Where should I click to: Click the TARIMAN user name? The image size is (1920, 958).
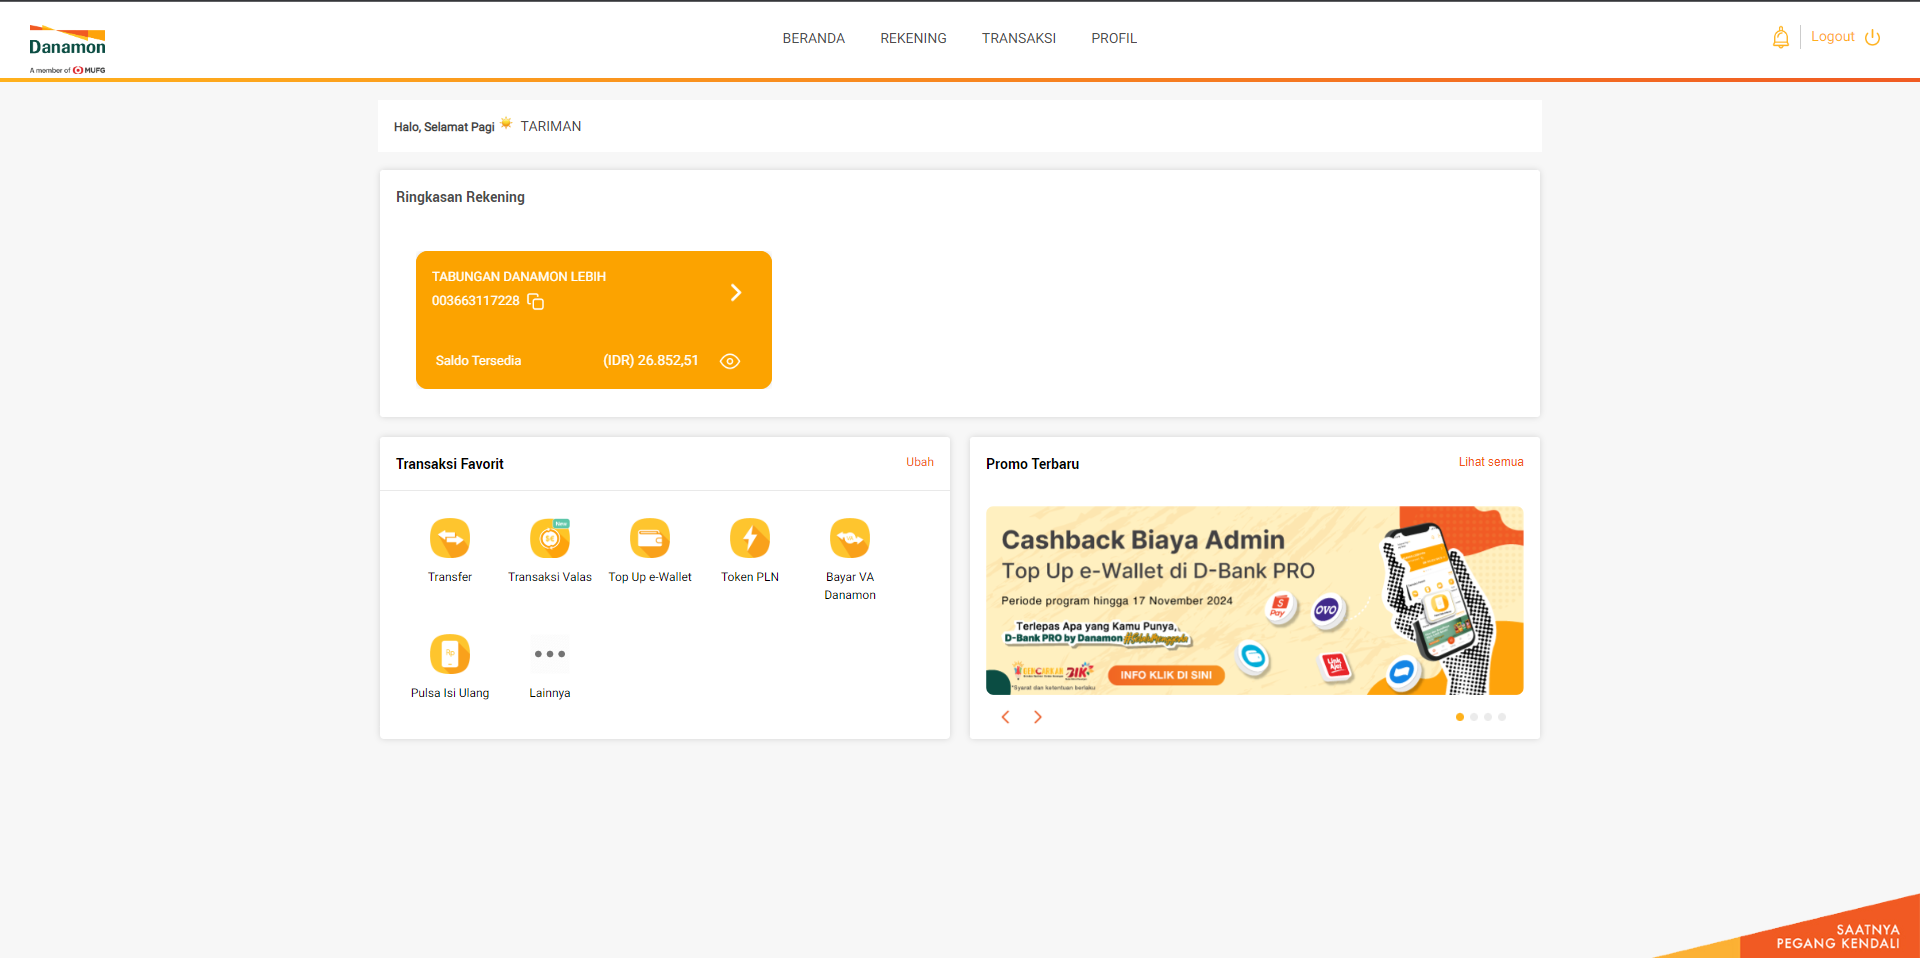(x=551, y=126)
